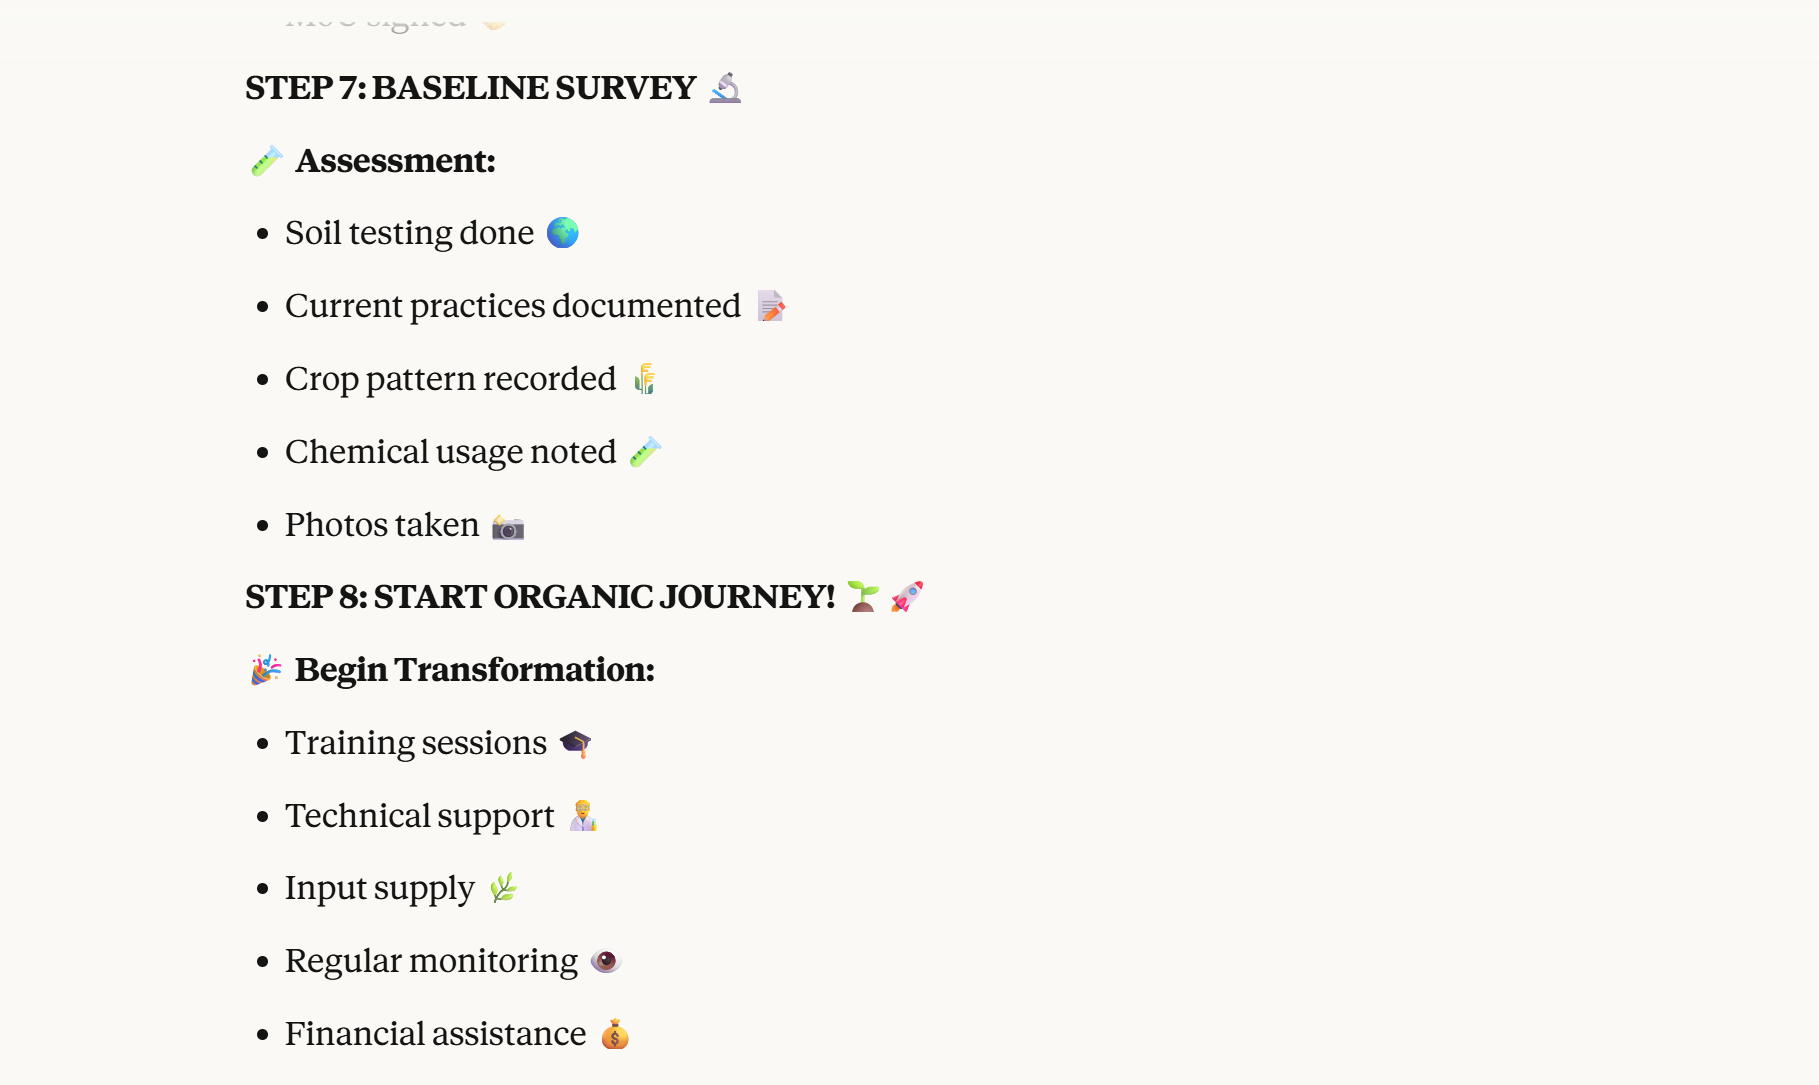Click the test tube emoji after Chemical usage noted
This screenshot has height=1085, width=1819.
(x=645, y=452)
